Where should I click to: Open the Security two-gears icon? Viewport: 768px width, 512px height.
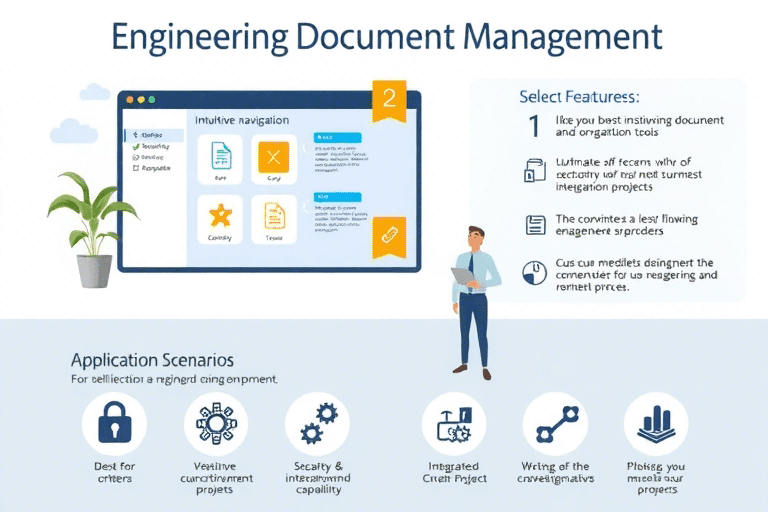(317, 424)
